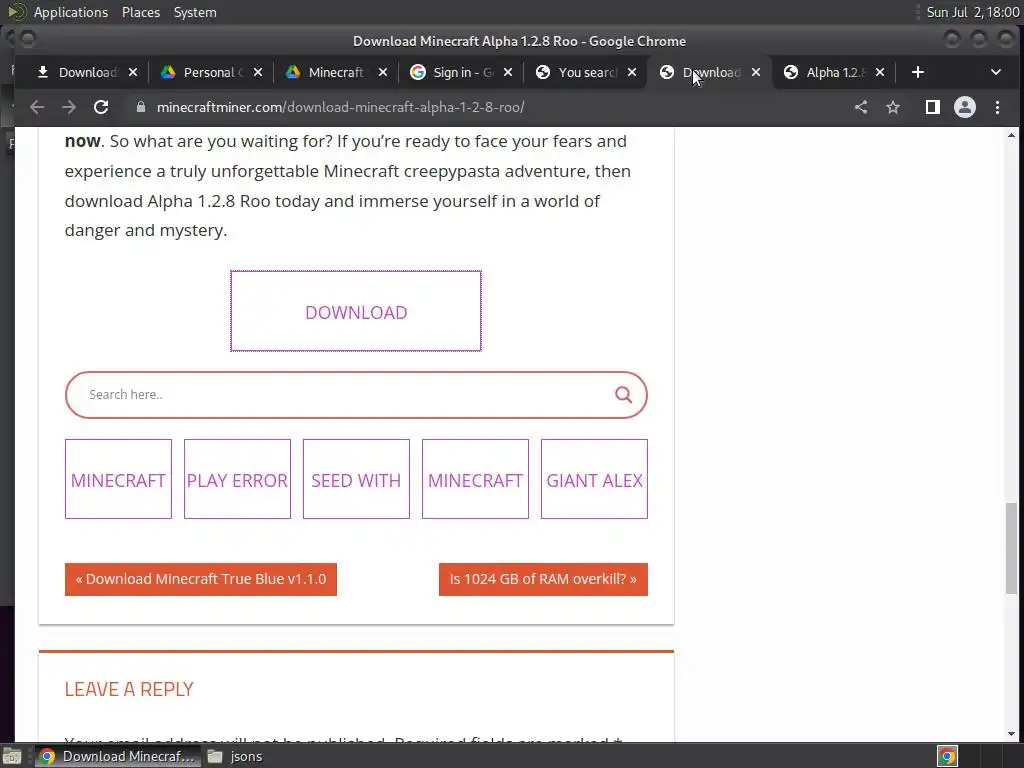Click the search magnifier icon
This screenshot has height=768, width=1024.
tap(623, 394)
